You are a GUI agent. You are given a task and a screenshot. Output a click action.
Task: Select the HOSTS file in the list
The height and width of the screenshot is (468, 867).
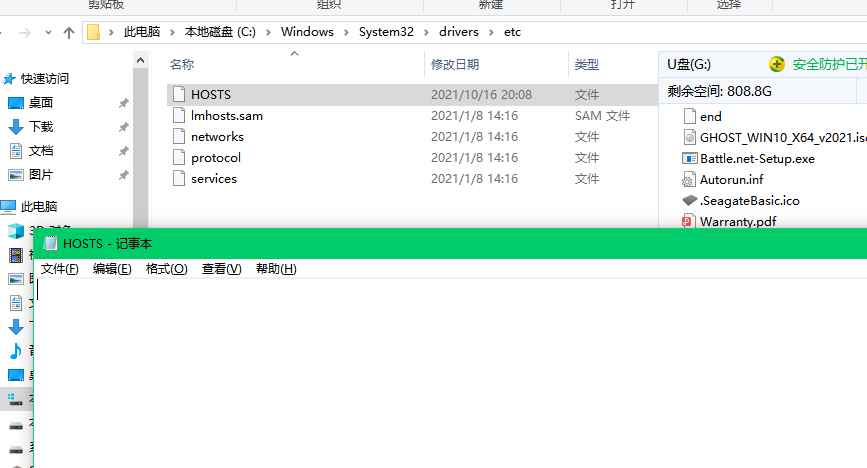point(210,94)
